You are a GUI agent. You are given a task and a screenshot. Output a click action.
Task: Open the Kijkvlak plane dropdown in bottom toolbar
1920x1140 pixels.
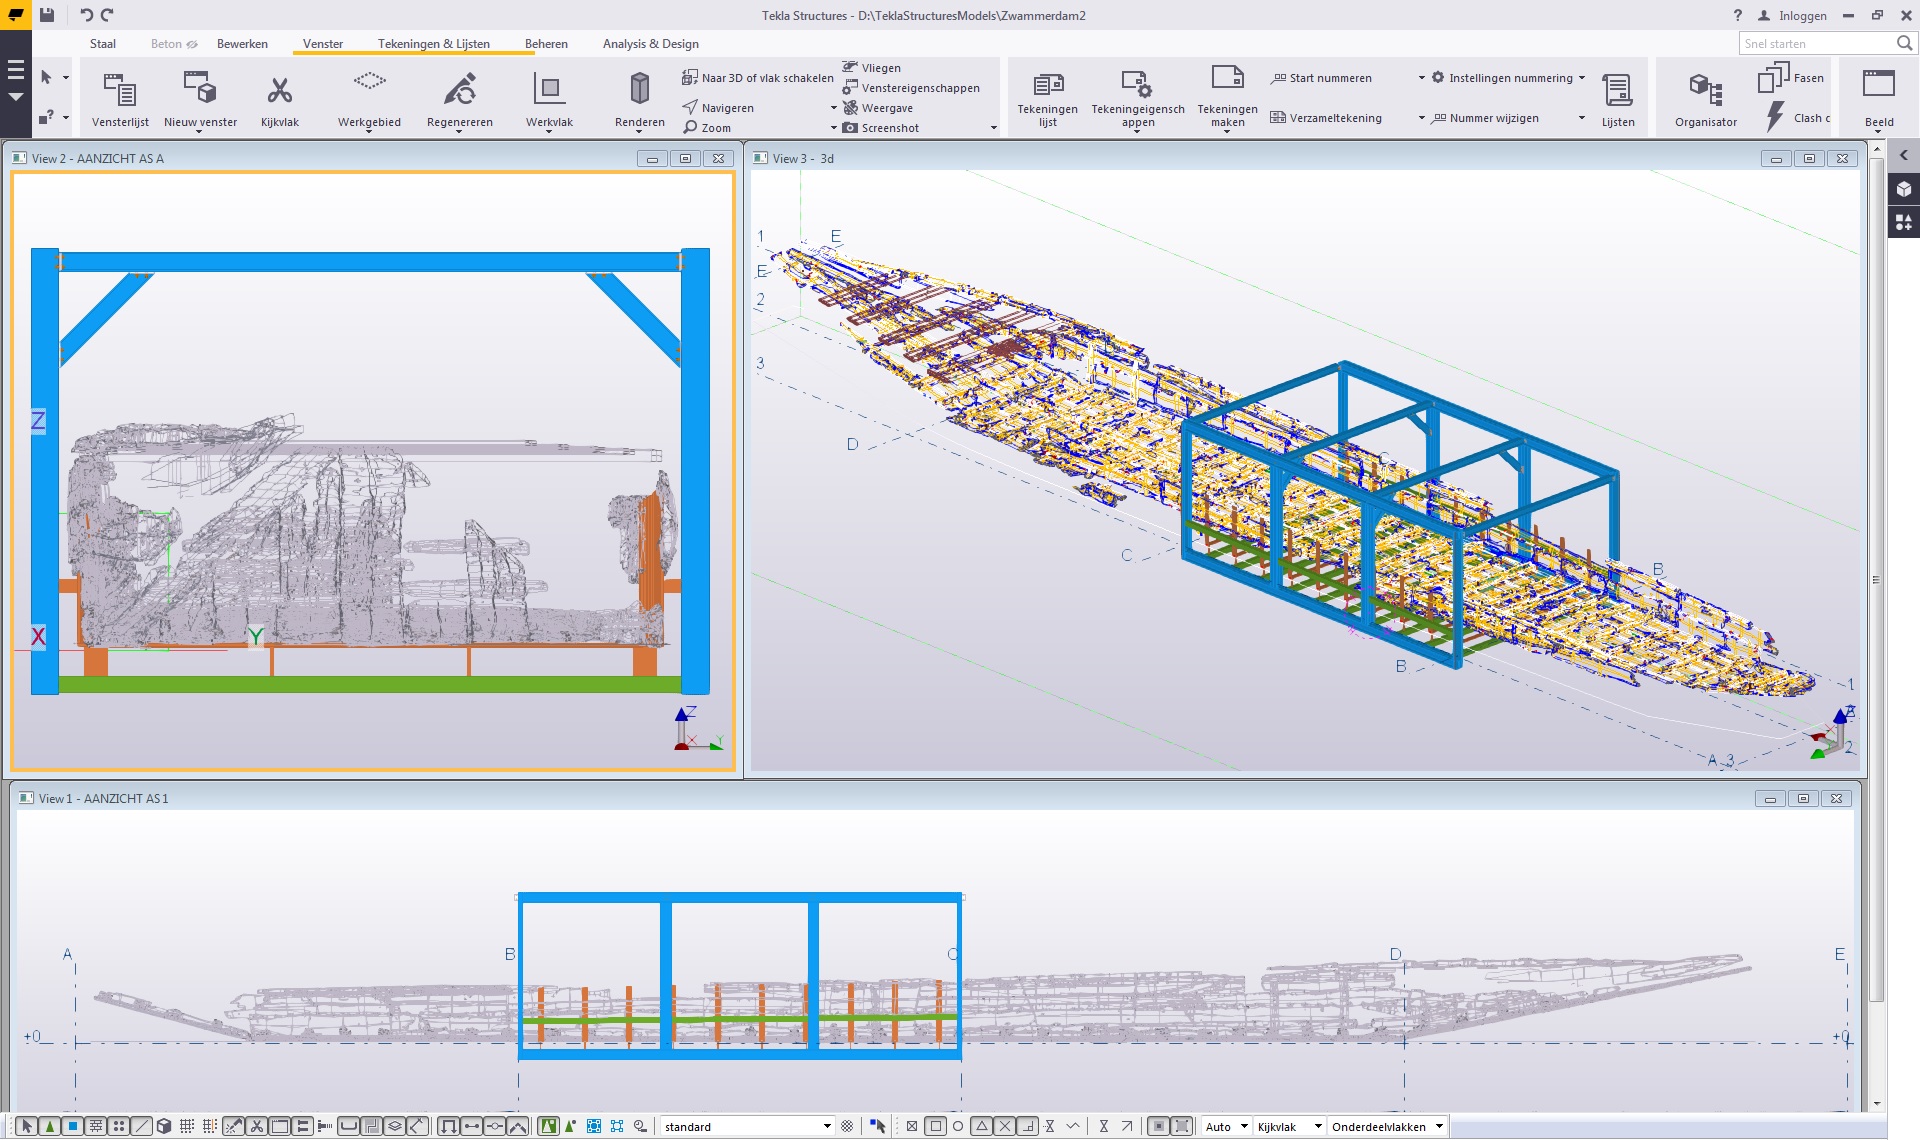(1289, 1126)
